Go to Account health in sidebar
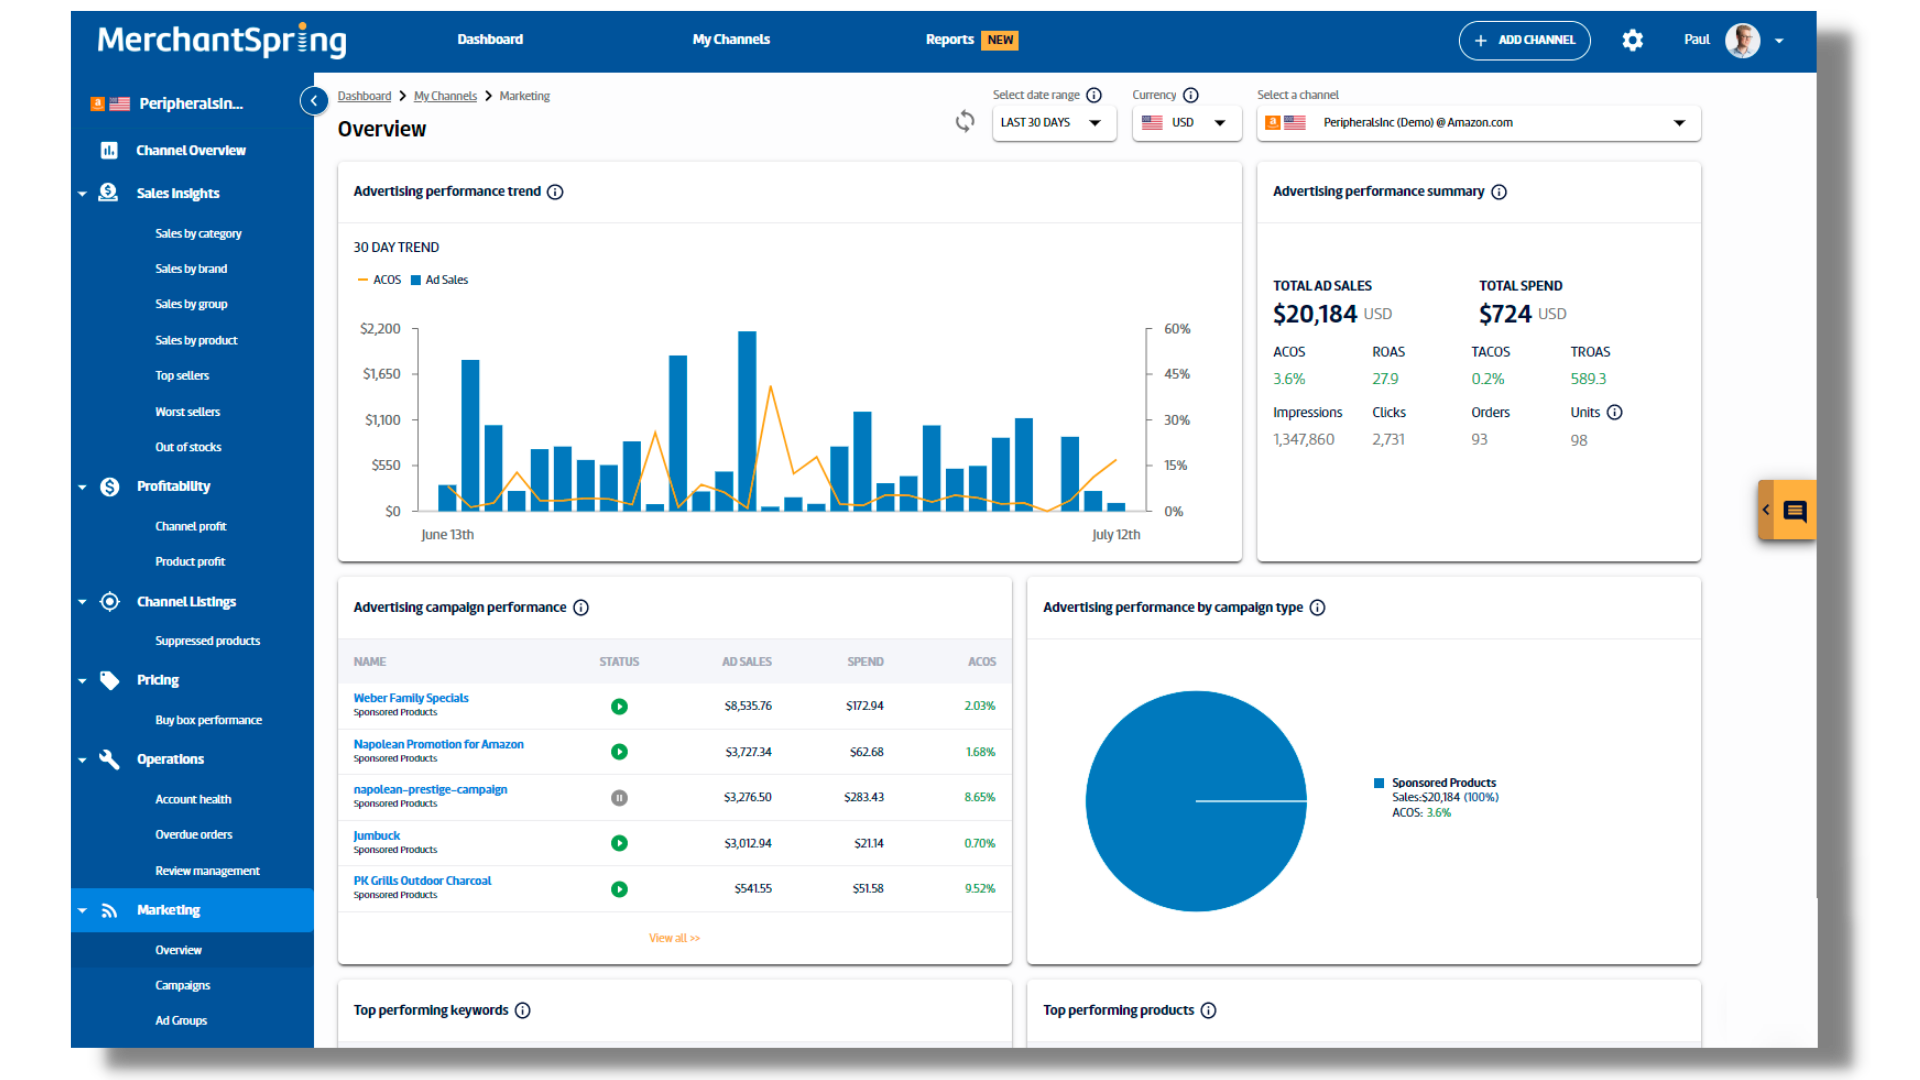This screenshot has height=1080, width=1920. [193, 800]
